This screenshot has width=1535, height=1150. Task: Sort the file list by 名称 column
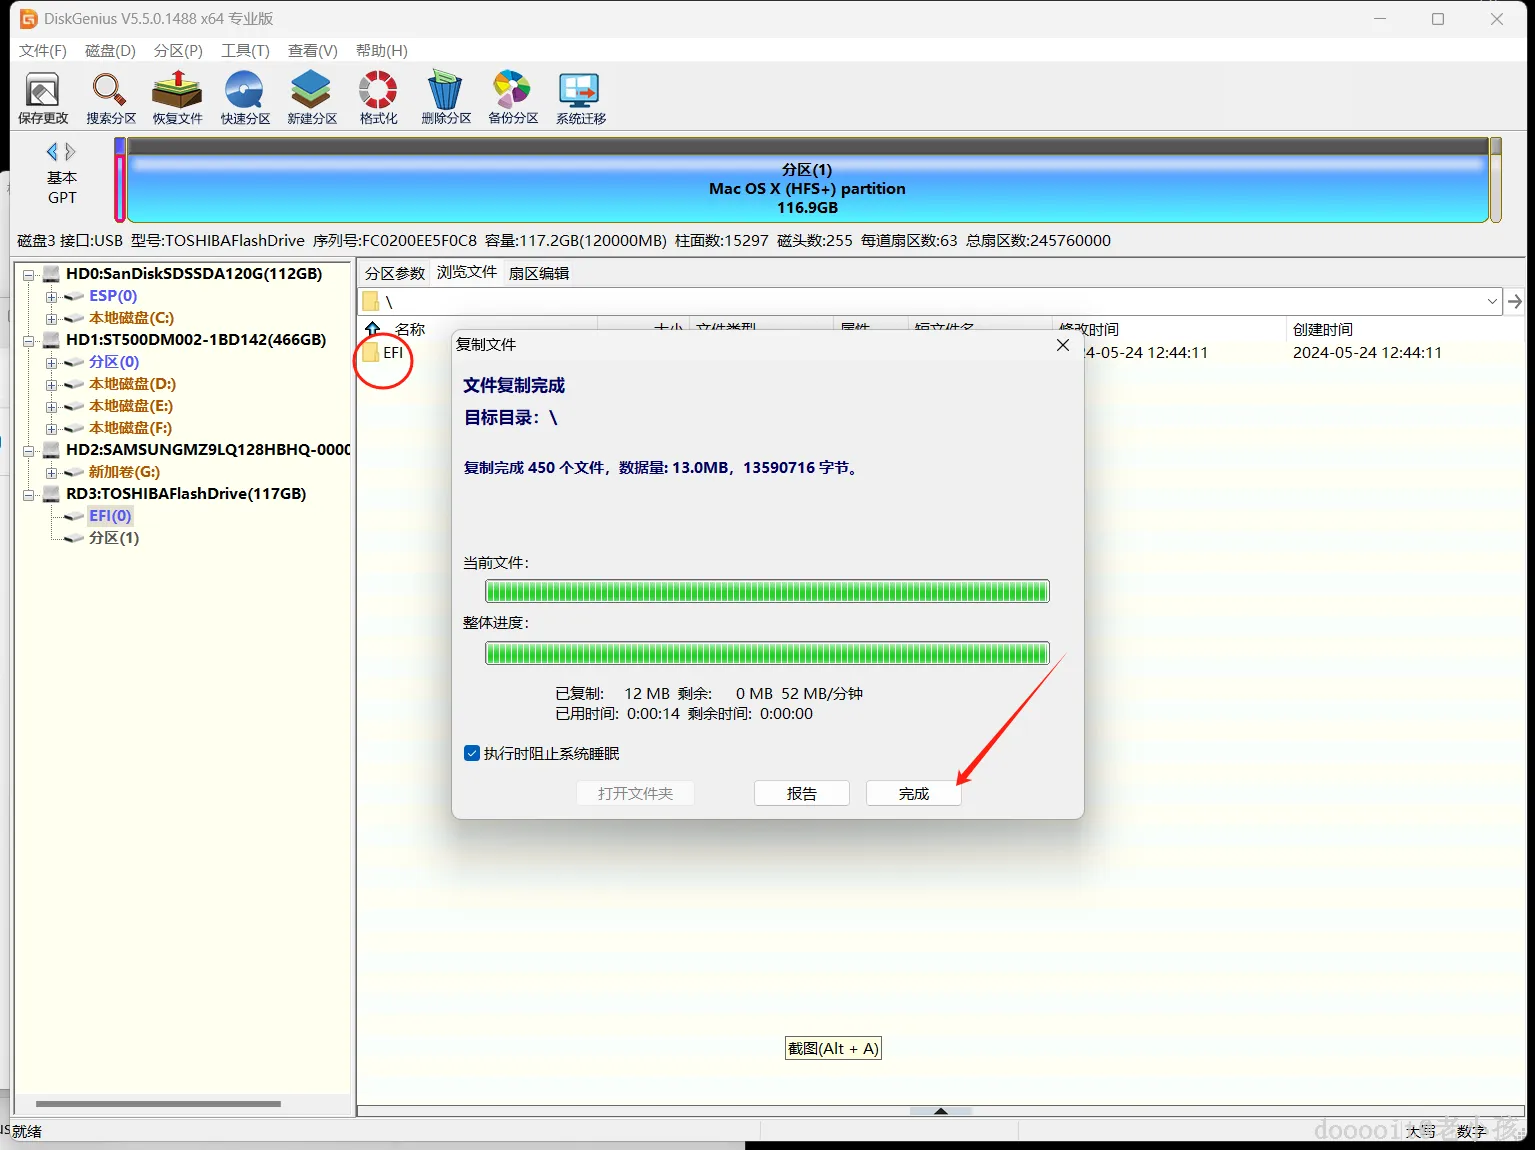[x=410, y=329]
